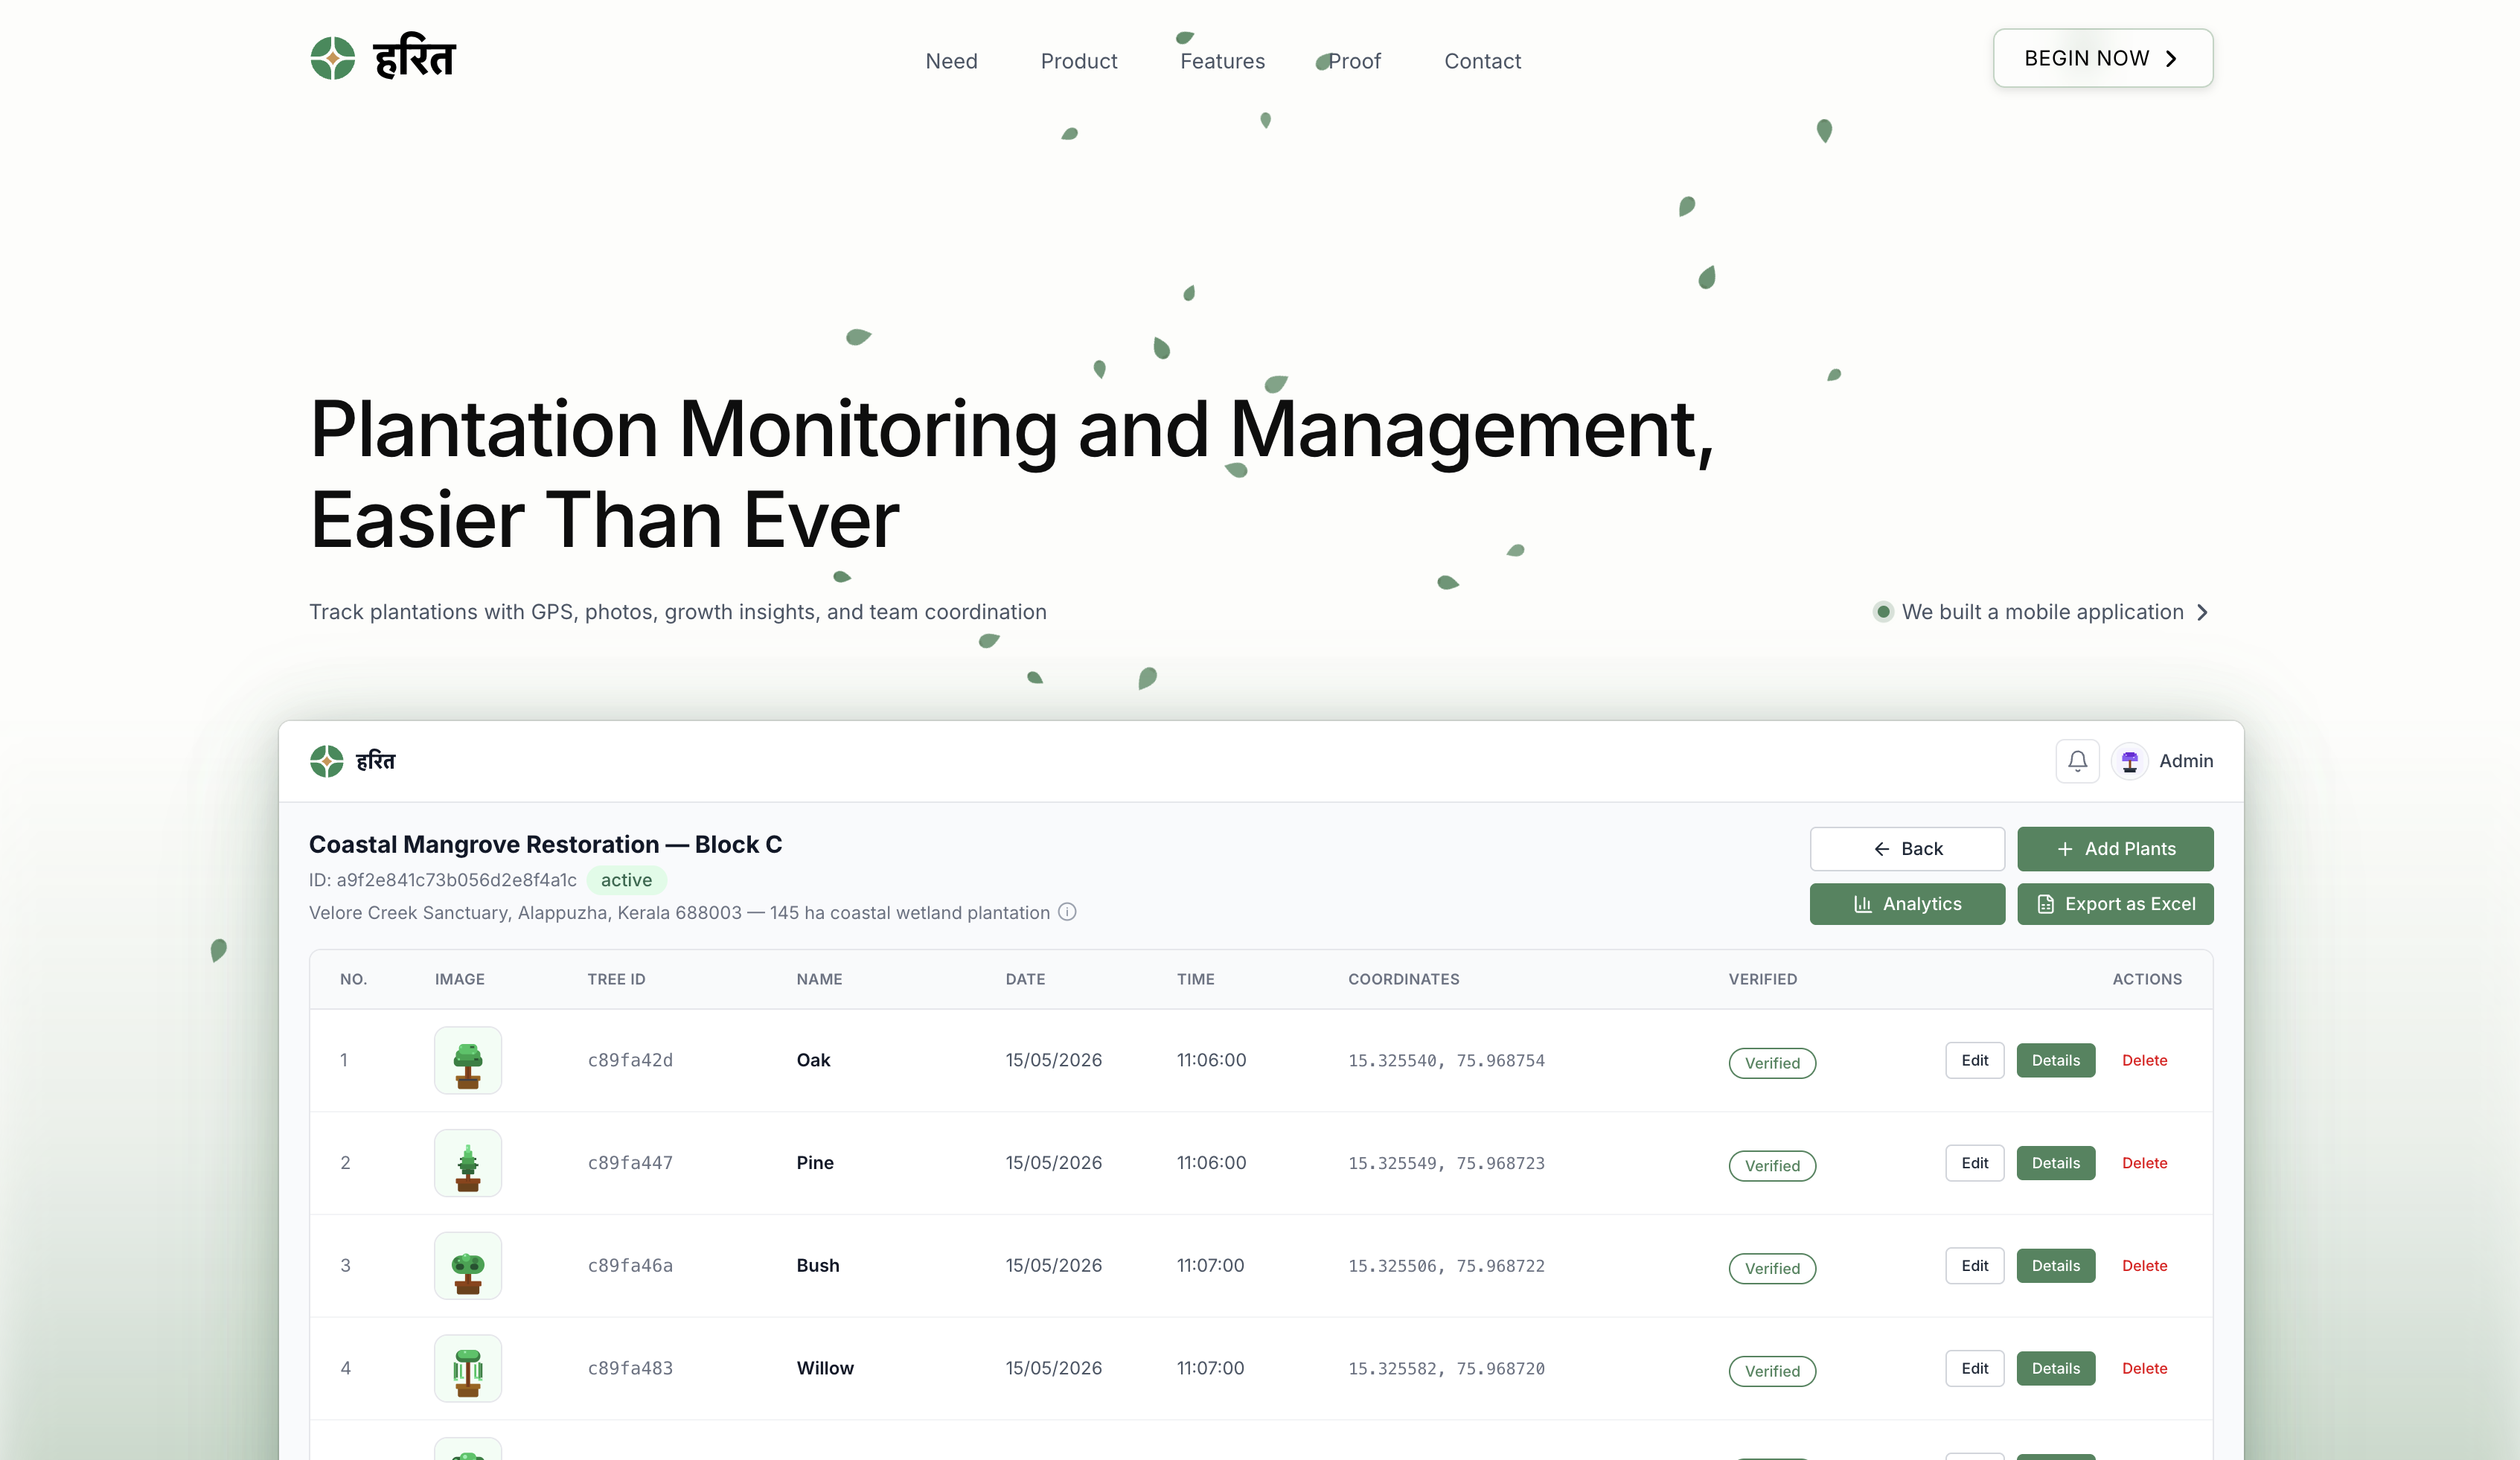Delete the Bush row

2144,1266
